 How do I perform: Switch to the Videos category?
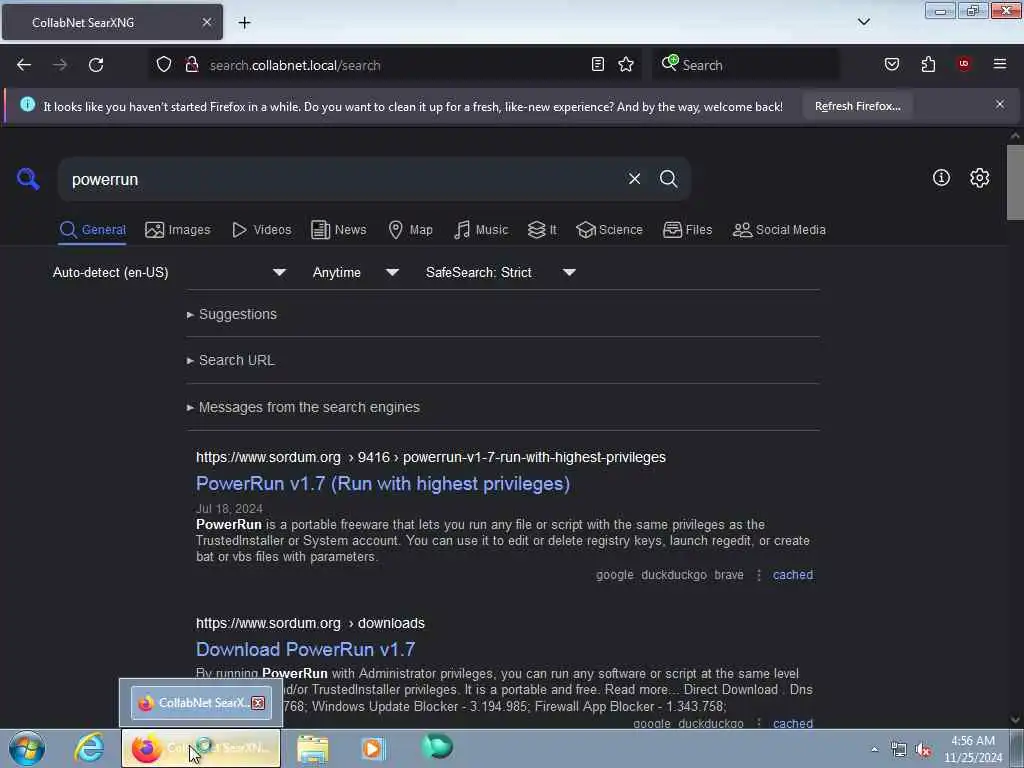261,230
